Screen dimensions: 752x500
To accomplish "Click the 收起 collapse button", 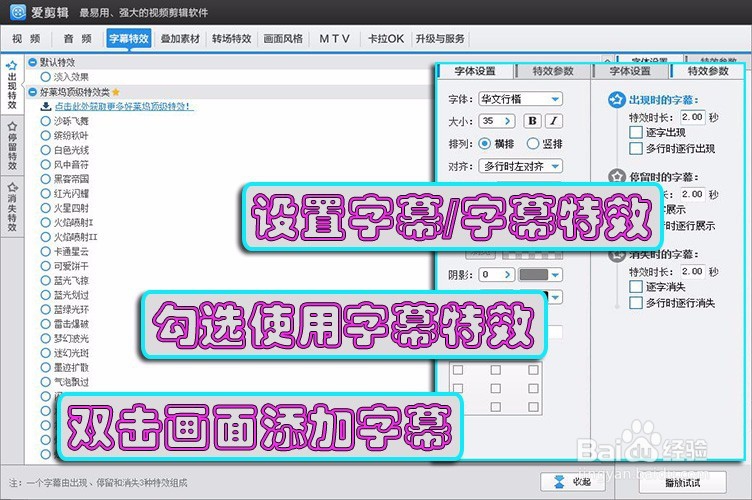I will pos(573,482).
